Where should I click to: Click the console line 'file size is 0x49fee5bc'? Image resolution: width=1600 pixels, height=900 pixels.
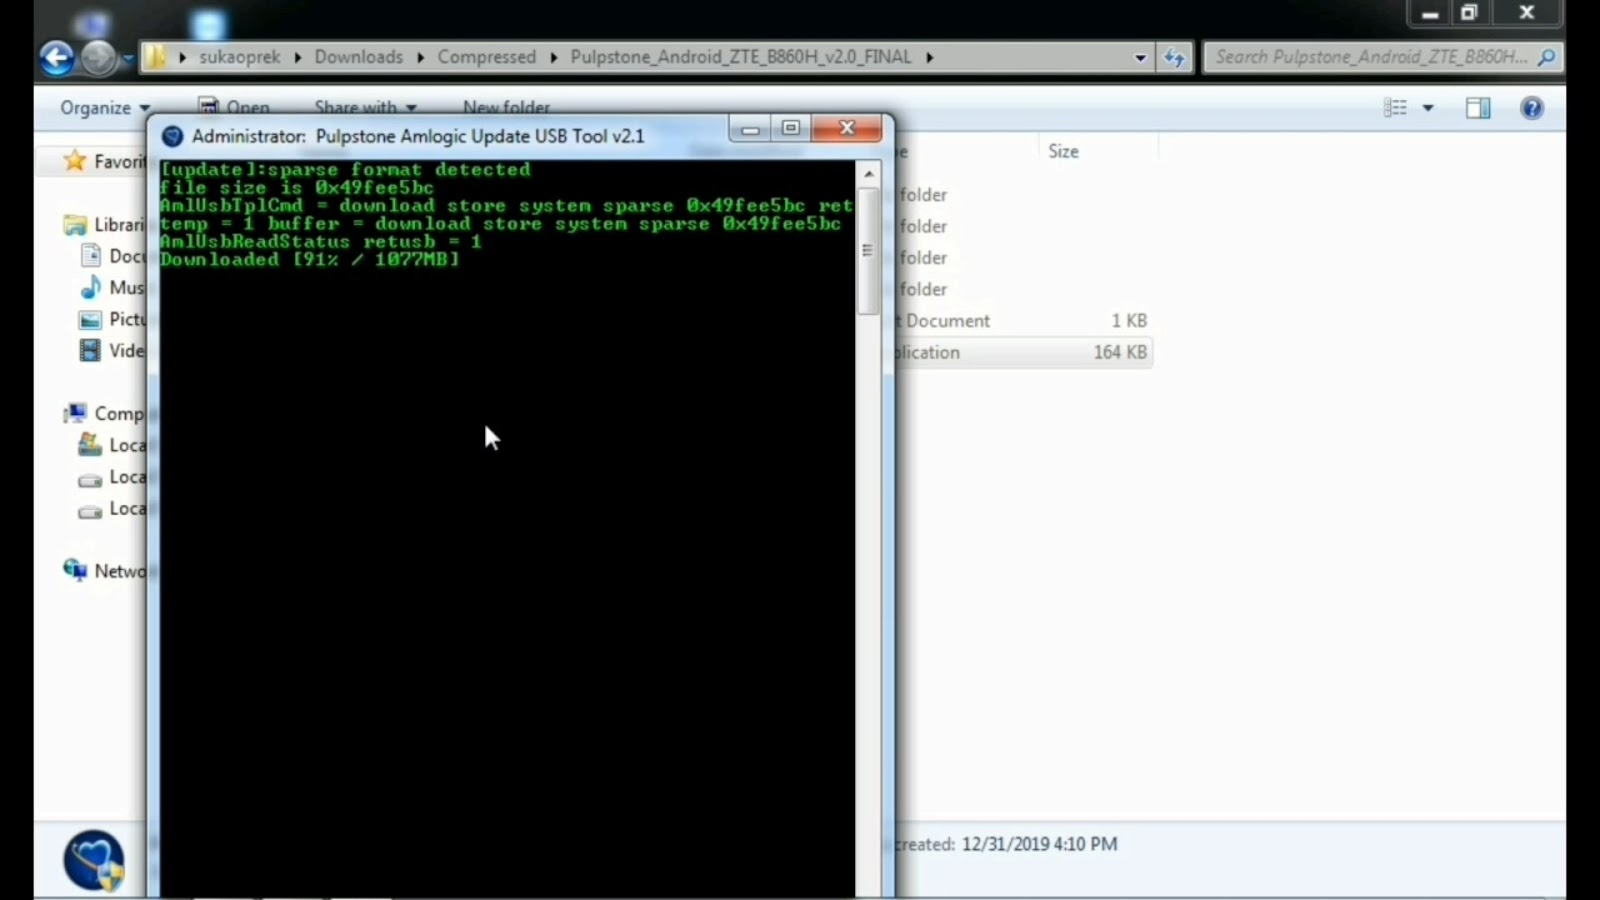pos(297,188)
